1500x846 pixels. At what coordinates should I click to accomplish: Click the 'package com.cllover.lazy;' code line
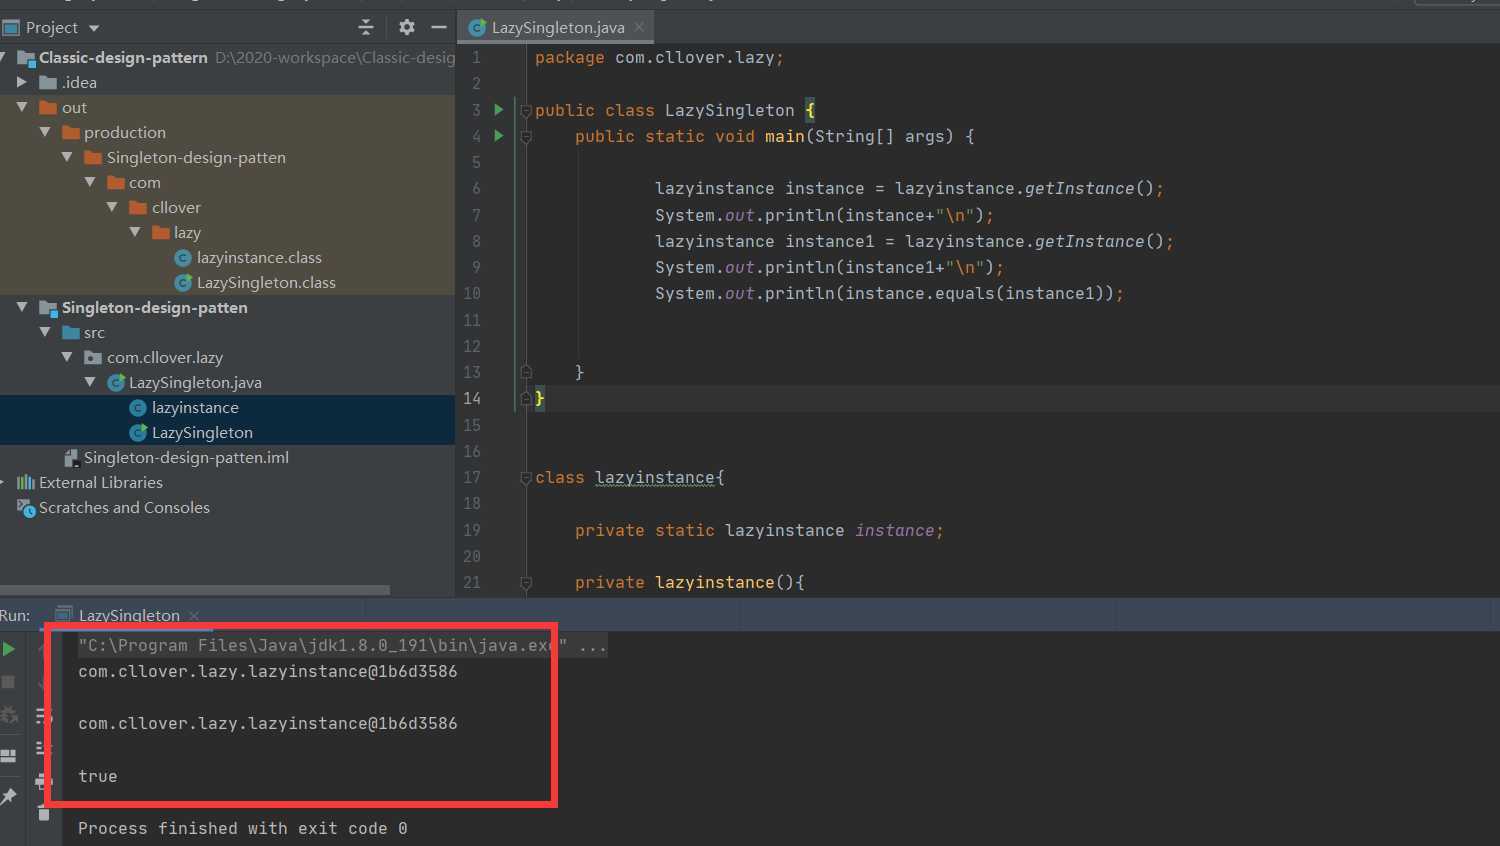coord(659,58)
